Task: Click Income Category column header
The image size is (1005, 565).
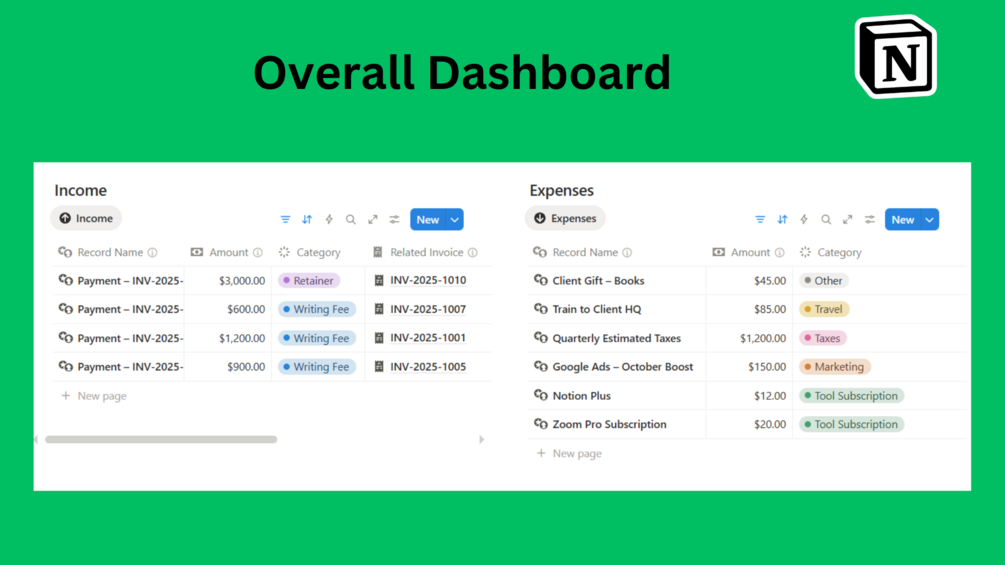Action: [x=318, y=252]
